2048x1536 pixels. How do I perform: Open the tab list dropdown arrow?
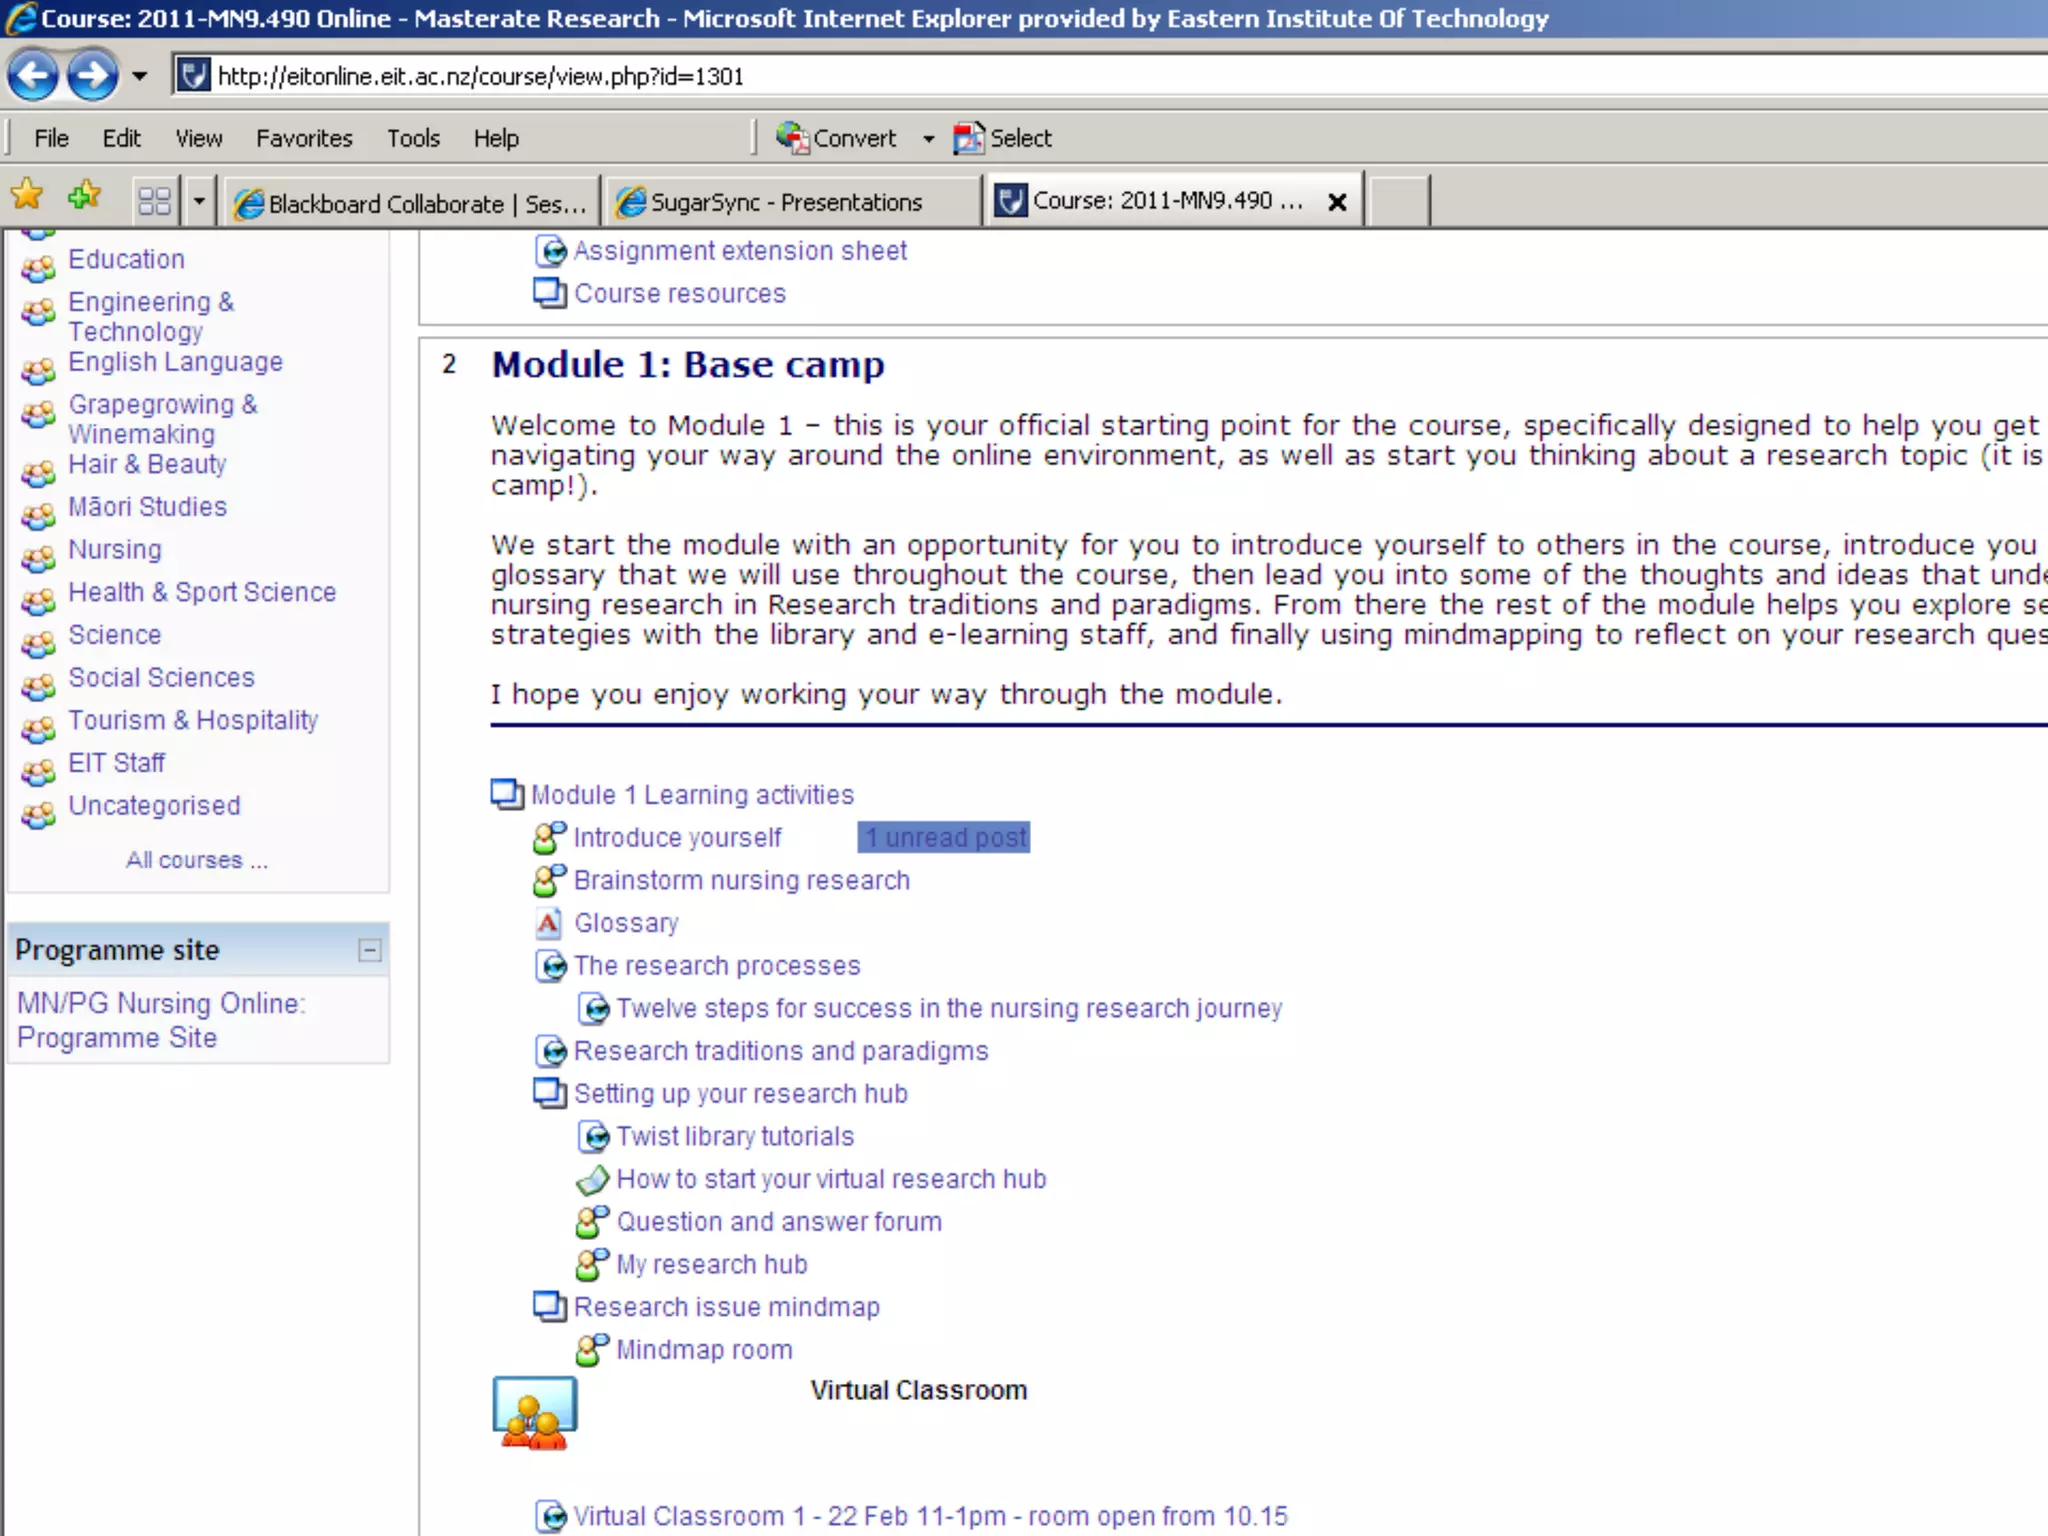pyautogui.click(x=199, y=202)
